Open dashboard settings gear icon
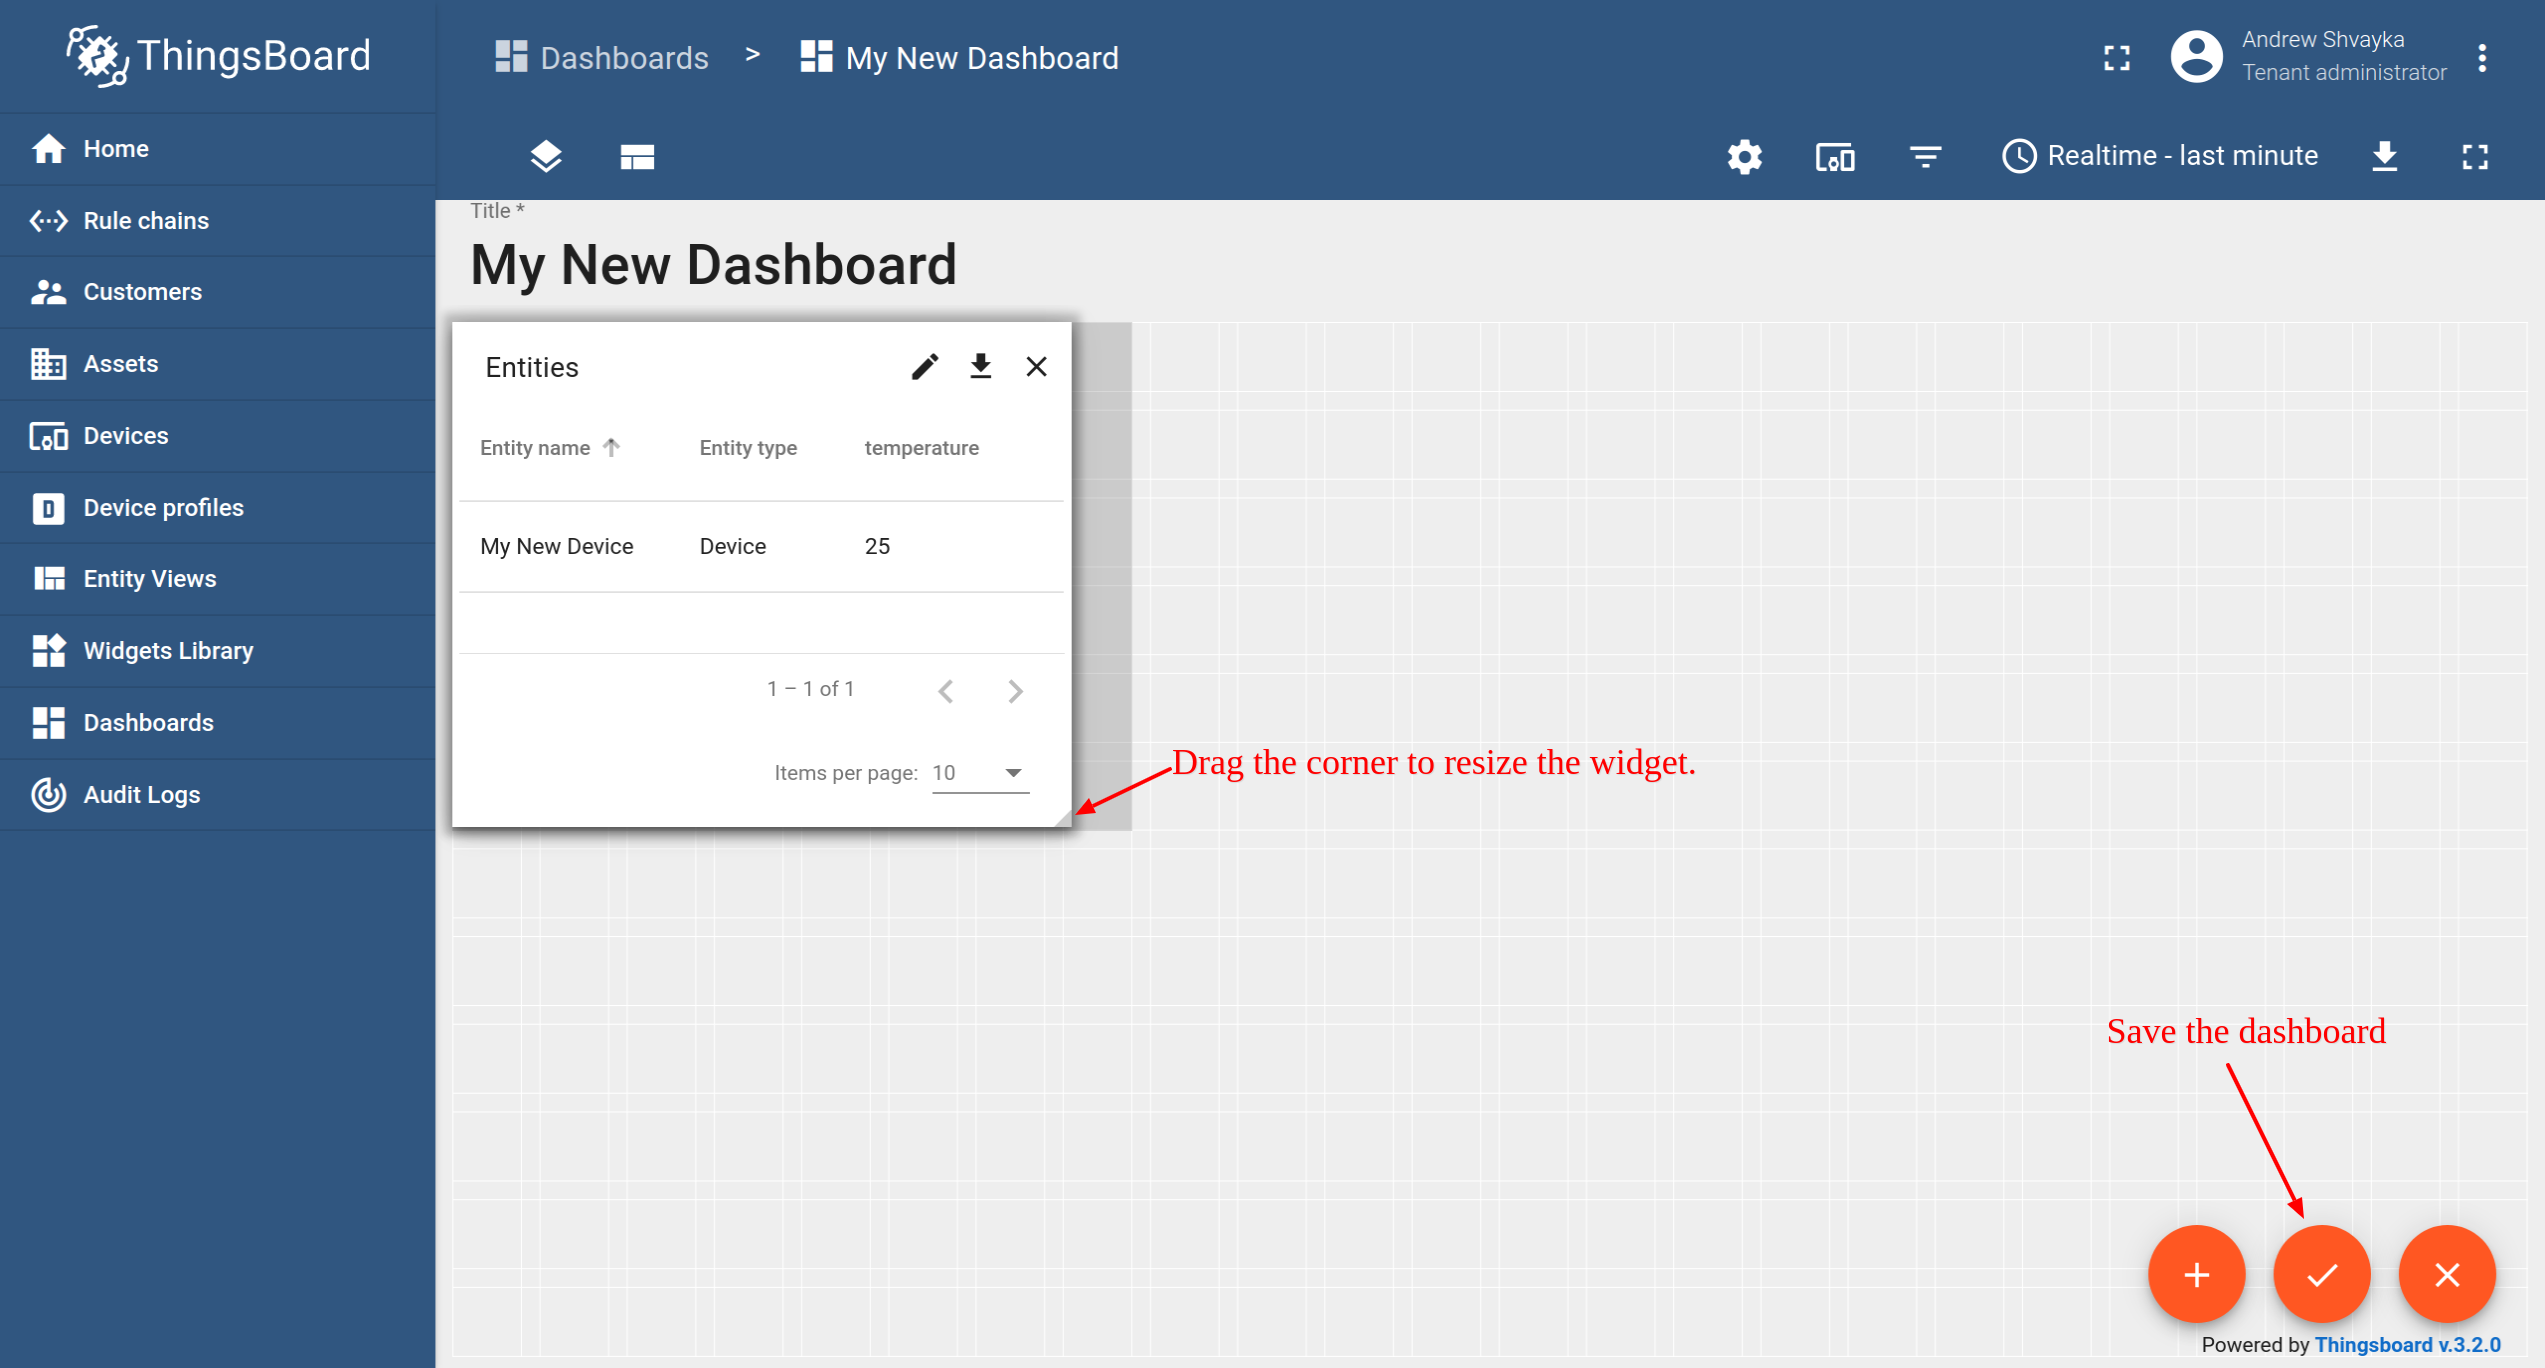The image size is (2545, 1368). (x=1744, y=157)
